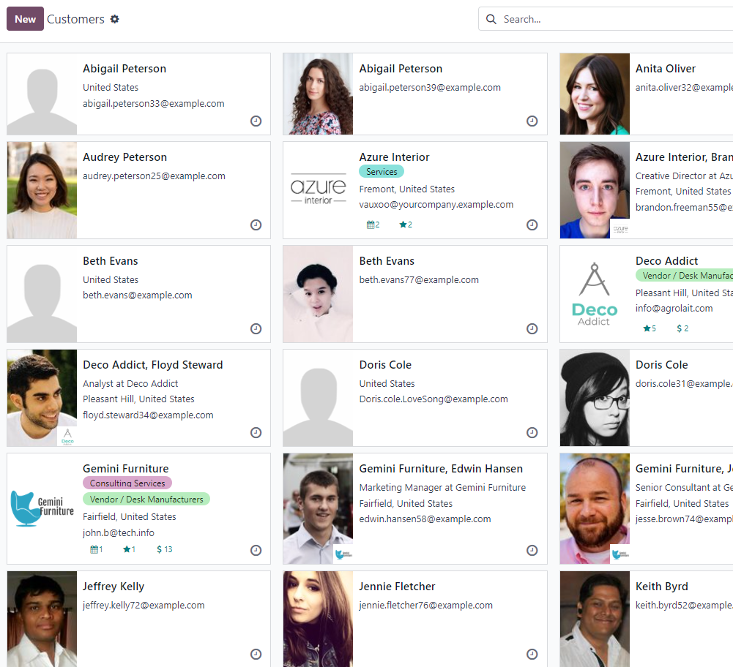Click email floyd.steward34@example.com
This screenshot has height=667, width=733.
click(x=148, y=415)
